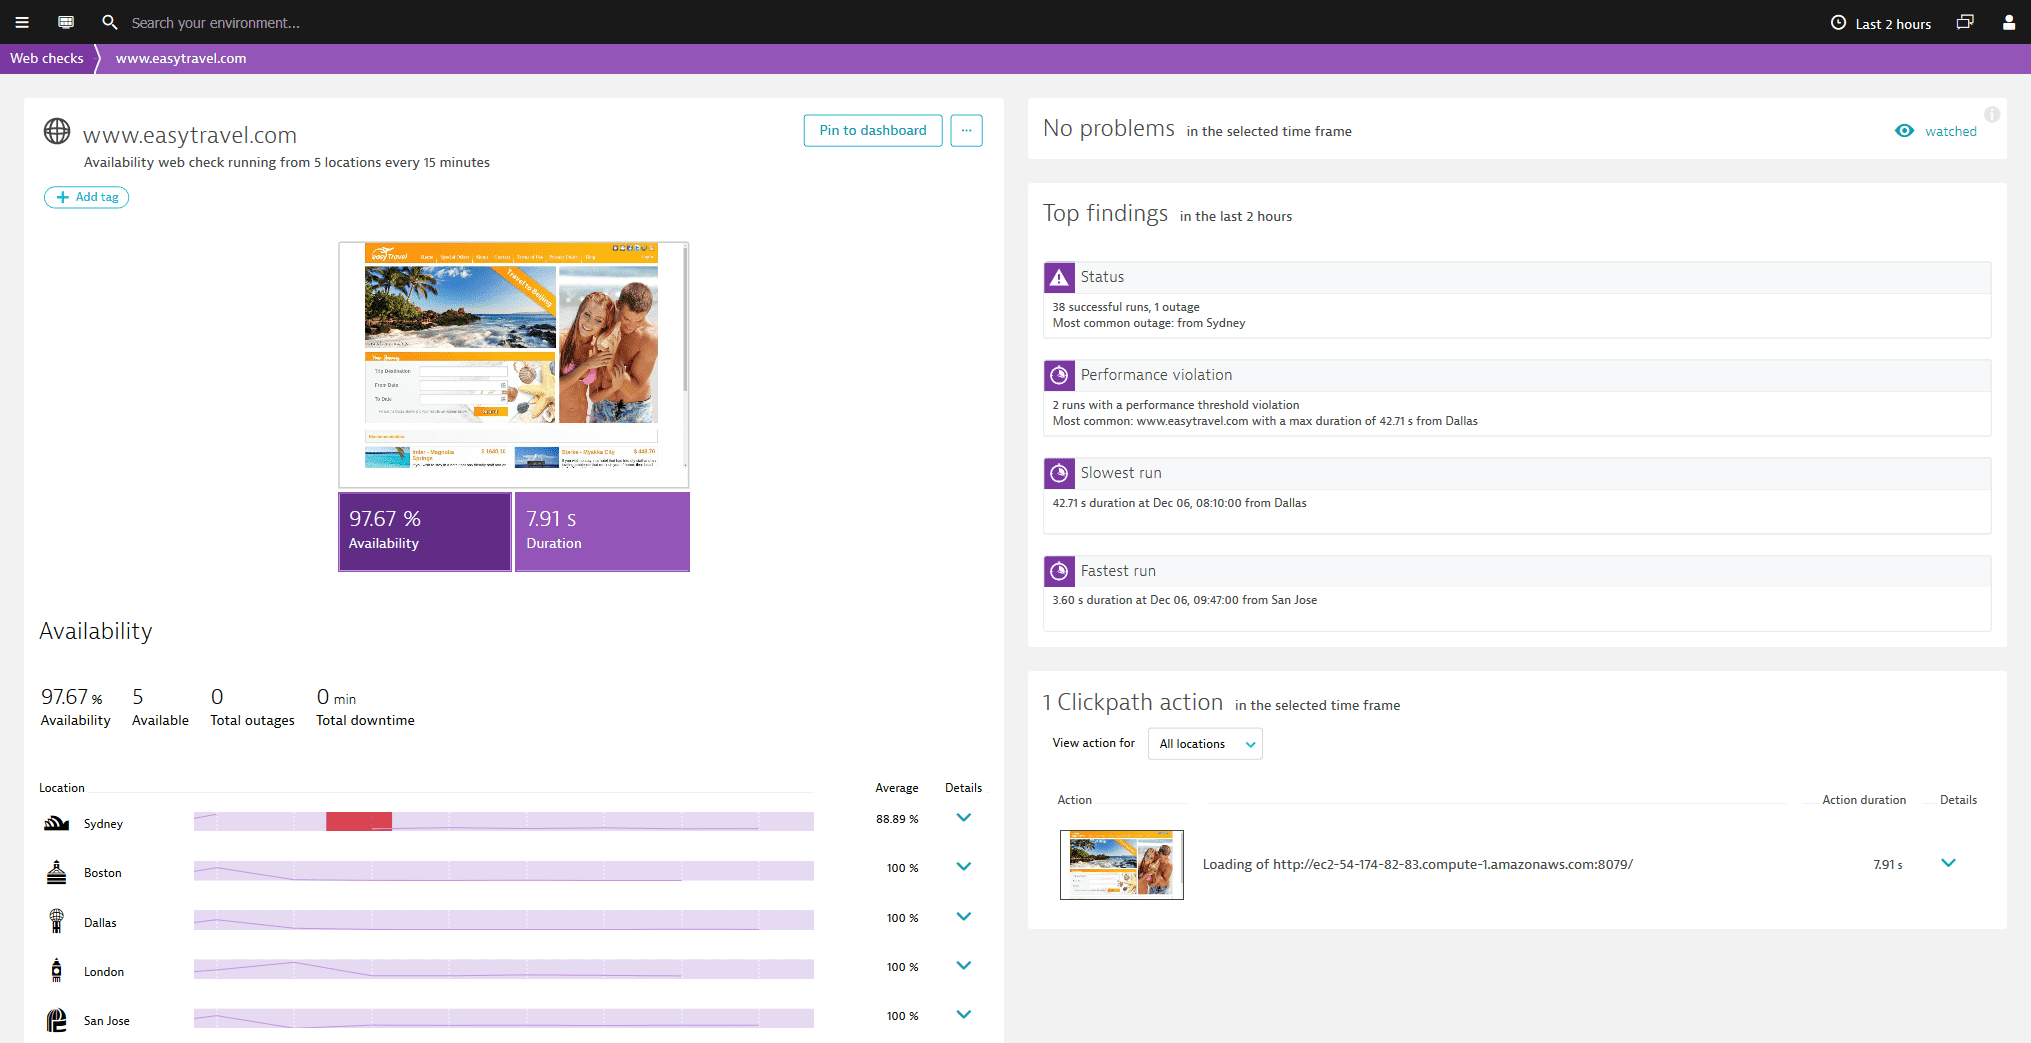Open the Last 2 hours timeframe selector
The width and height of the screenshot is (2031, 1043).
(1881, 23)
